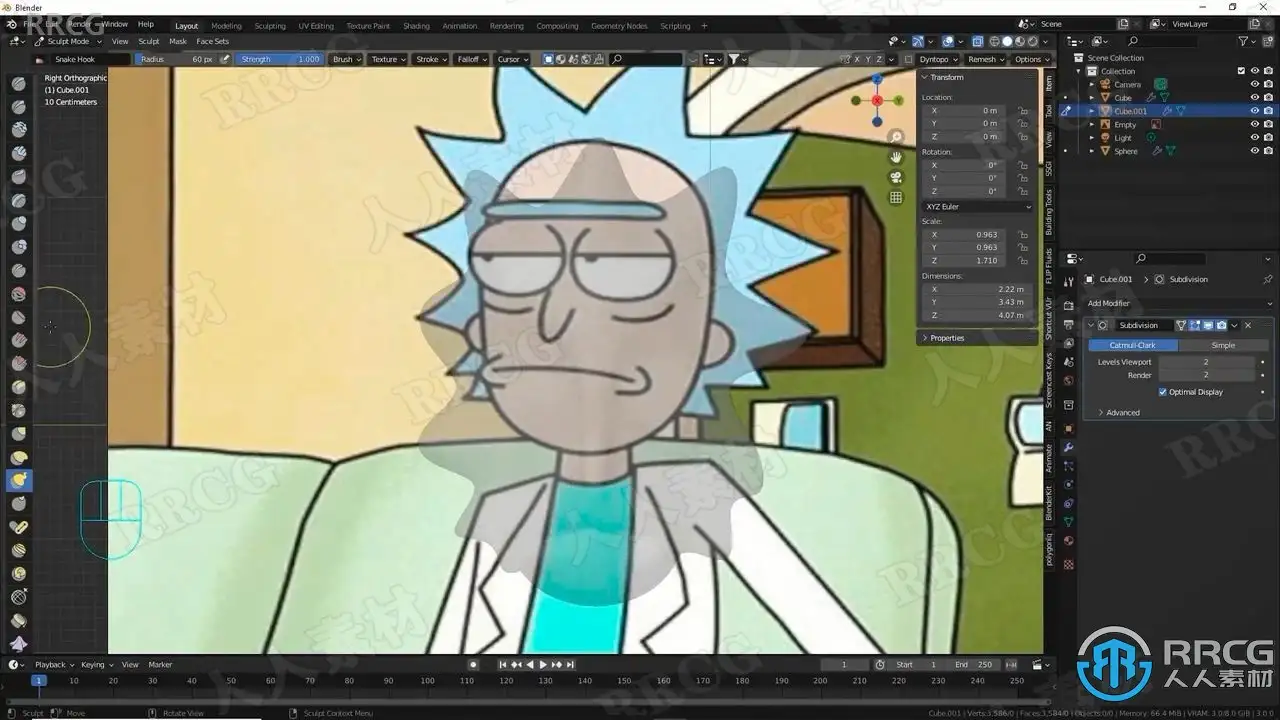Image resolution: width=1280 pixels, height=720 pixels.
Task: Select Simple subdivision type
Action: click(1223, 345)
